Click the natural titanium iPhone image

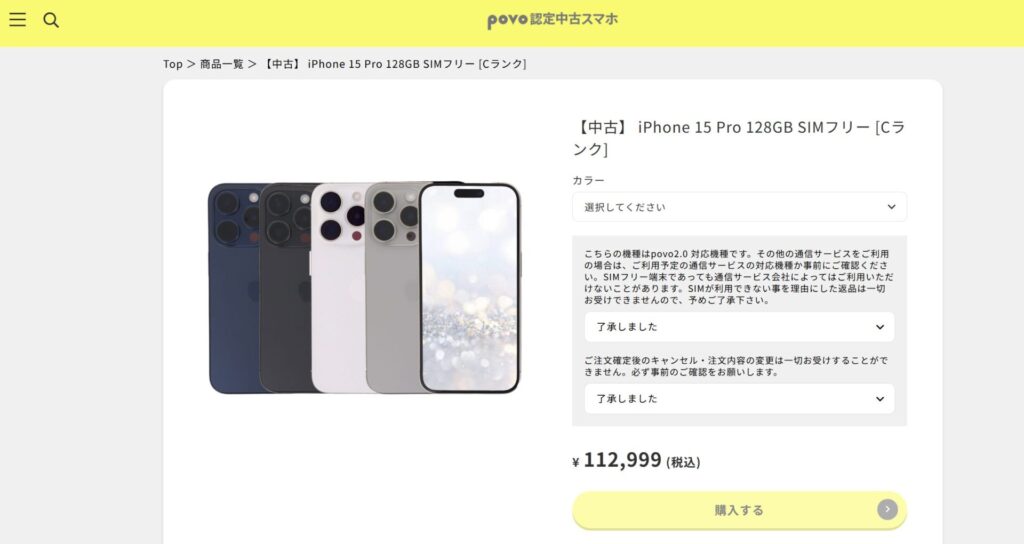(x=392, y=288)
